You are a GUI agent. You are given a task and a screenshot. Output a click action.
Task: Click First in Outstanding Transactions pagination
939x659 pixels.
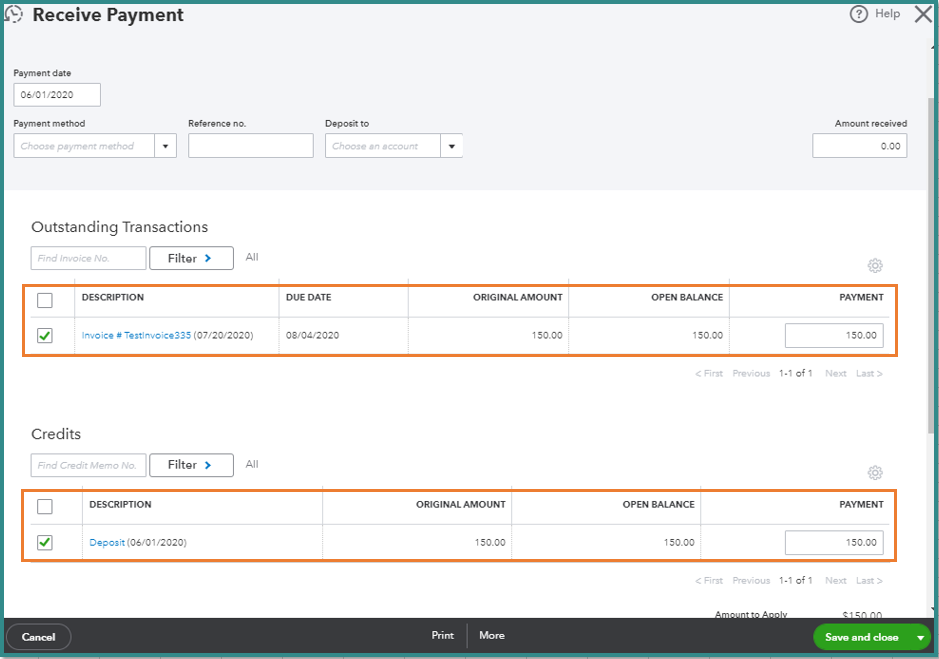pyautogui.click(x=709, y=373)
